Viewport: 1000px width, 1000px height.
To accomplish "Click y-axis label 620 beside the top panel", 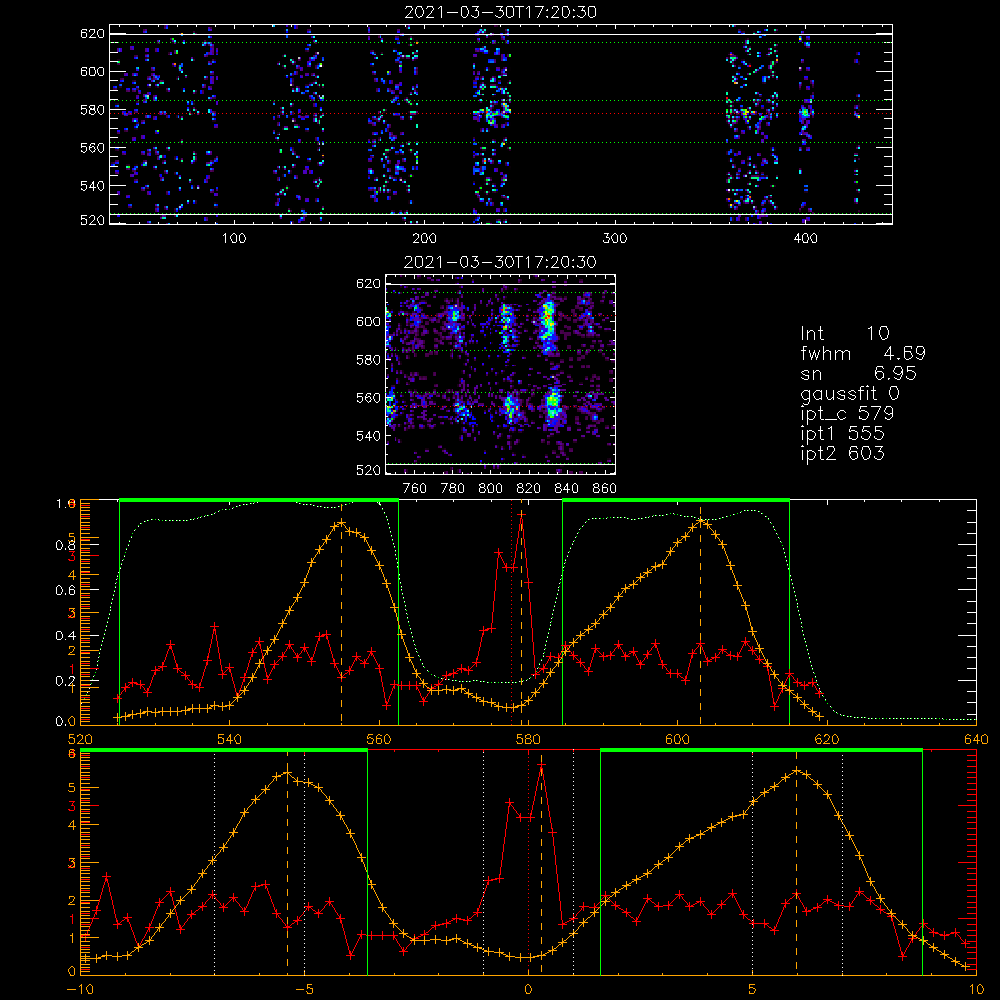I will point(92,34).
